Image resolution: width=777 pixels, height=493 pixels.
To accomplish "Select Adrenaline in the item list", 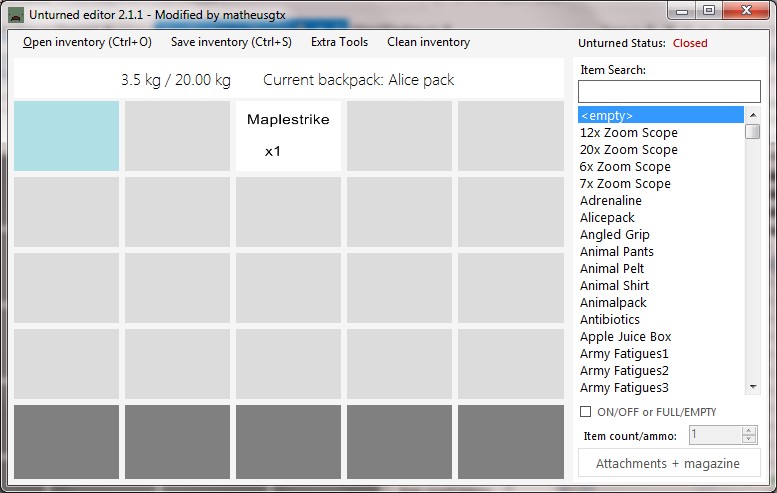I will point(610,200).
